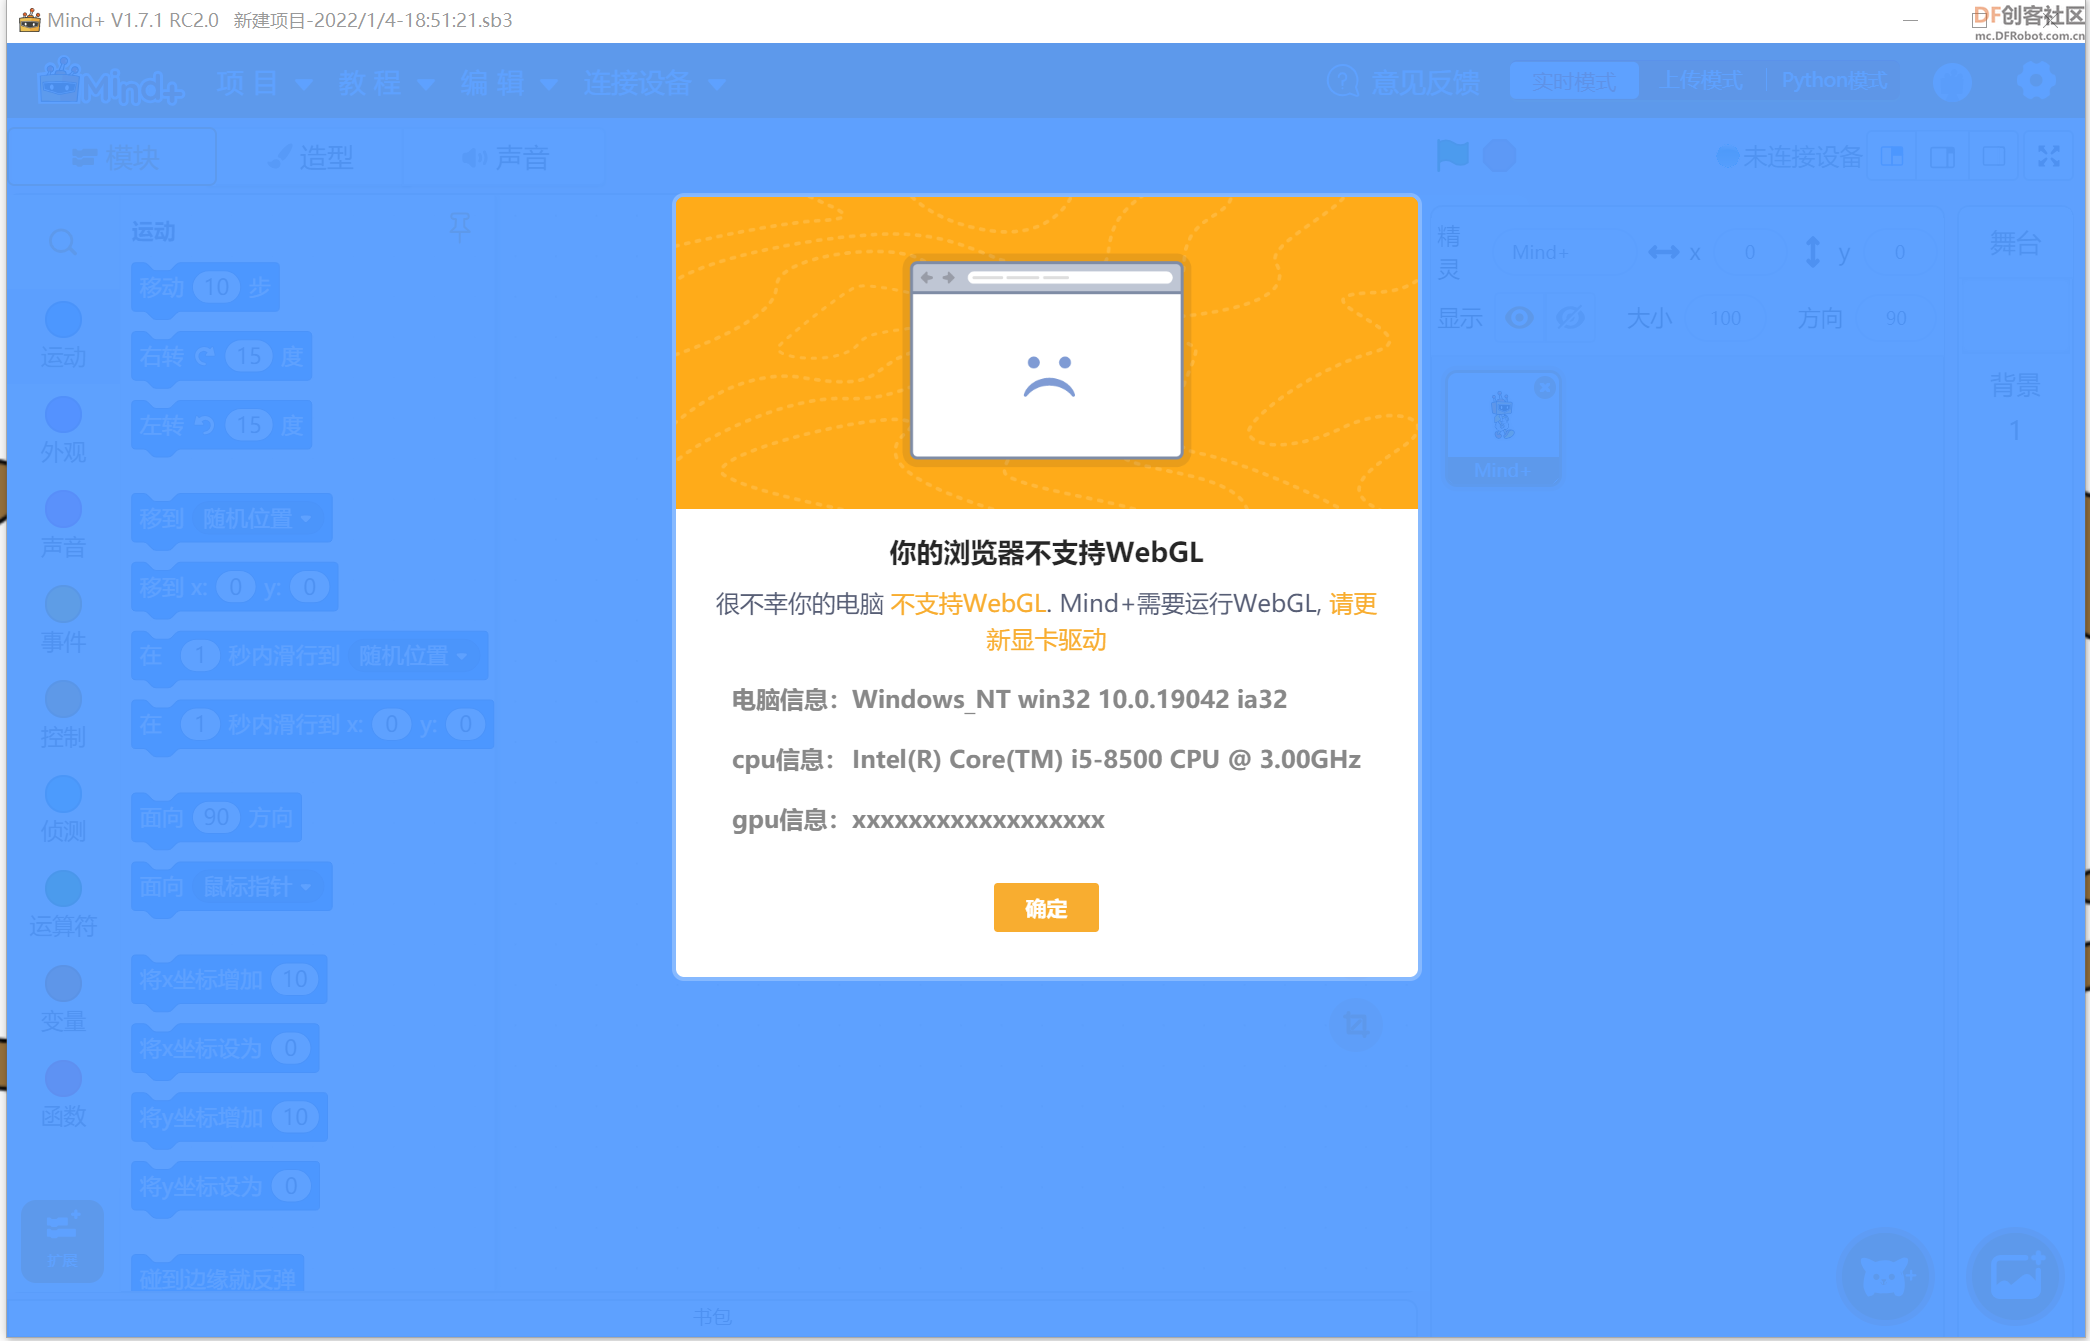Click the 未连接设备 status
The height and width of the screenshot is (1341, 2090).
pyautogui.click(x=1789, y=157)
